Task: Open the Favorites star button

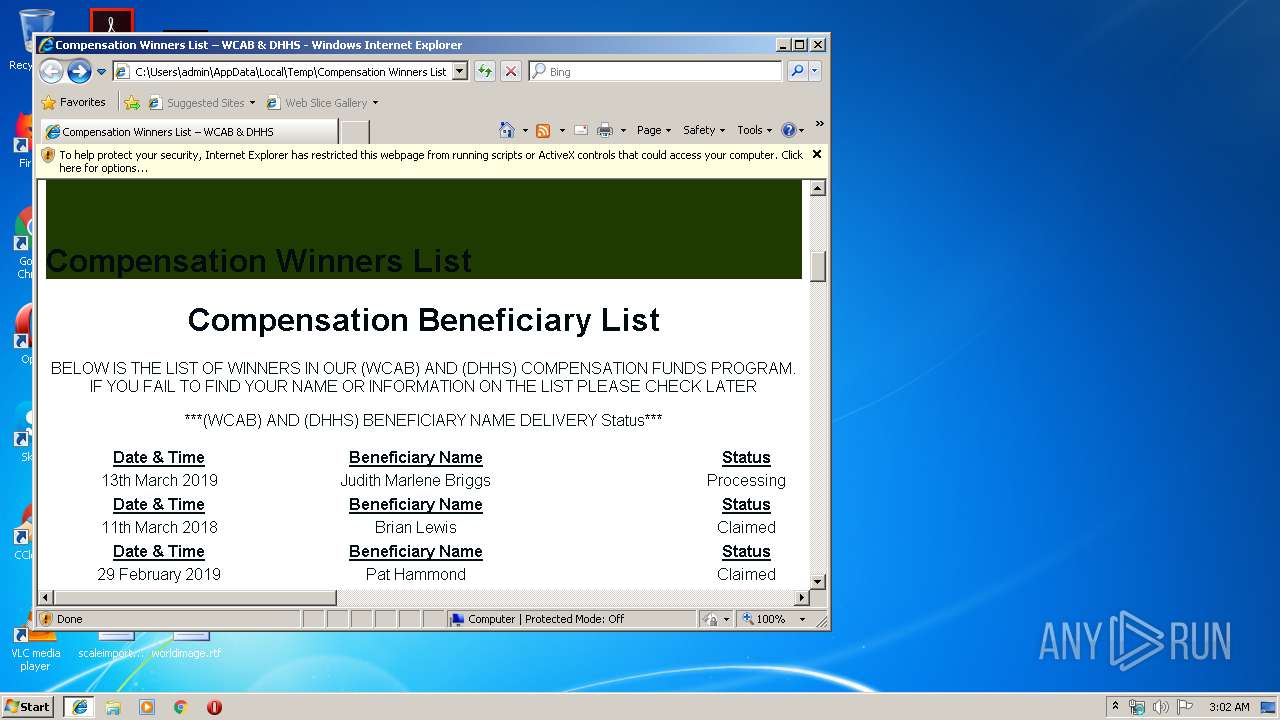Action: tap(73, 102)
